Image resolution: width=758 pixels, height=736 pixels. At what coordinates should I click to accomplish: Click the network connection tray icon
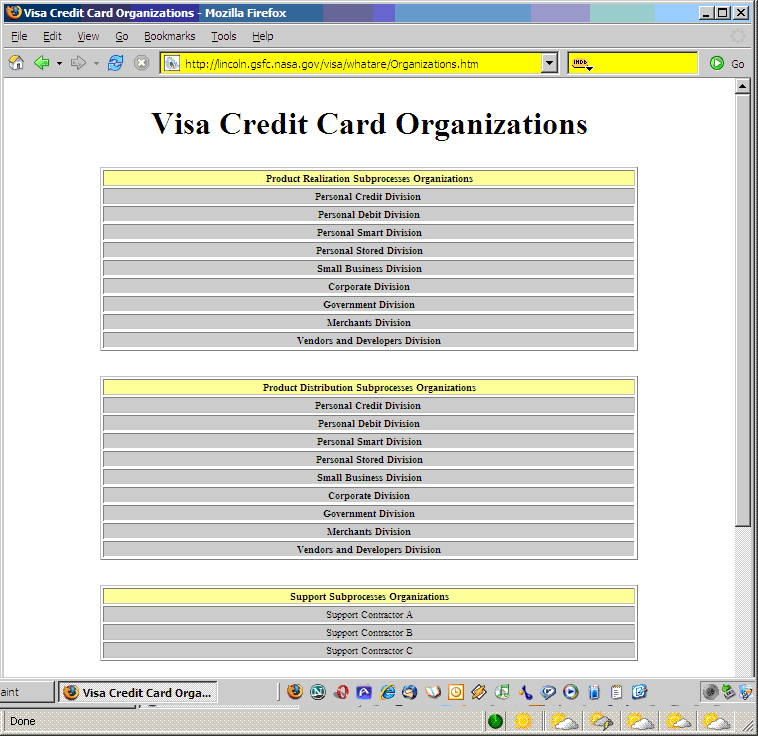pos(729,692)
